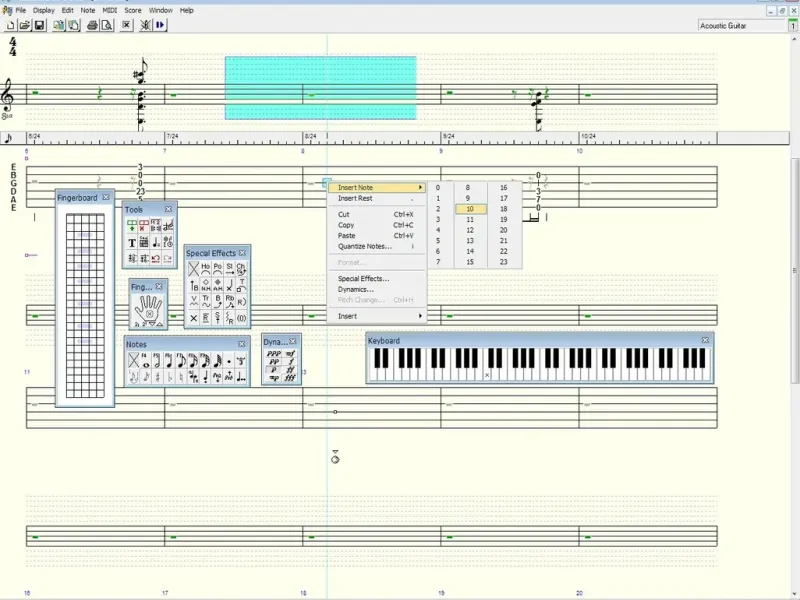The image size is (800, 600).
Task: Toggle the ppp dynamic marking
Action: point(273,354)
